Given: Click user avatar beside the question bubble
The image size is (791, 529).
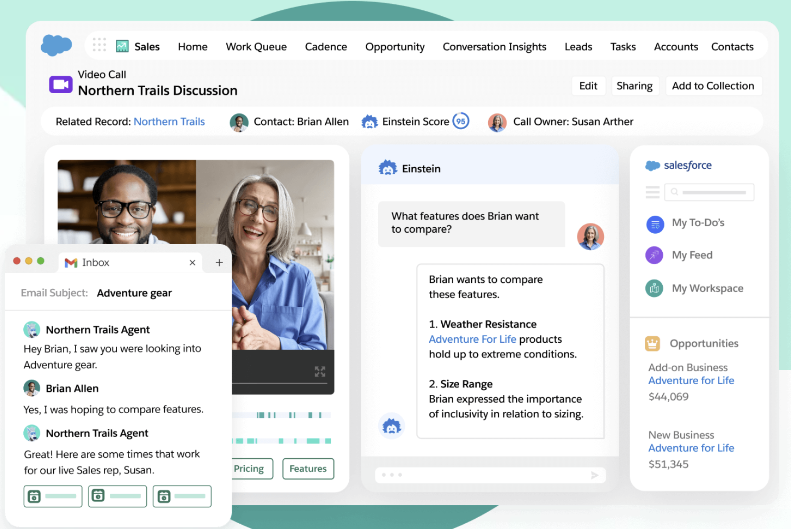Looking at the screenshot, I should coord(590,237).
